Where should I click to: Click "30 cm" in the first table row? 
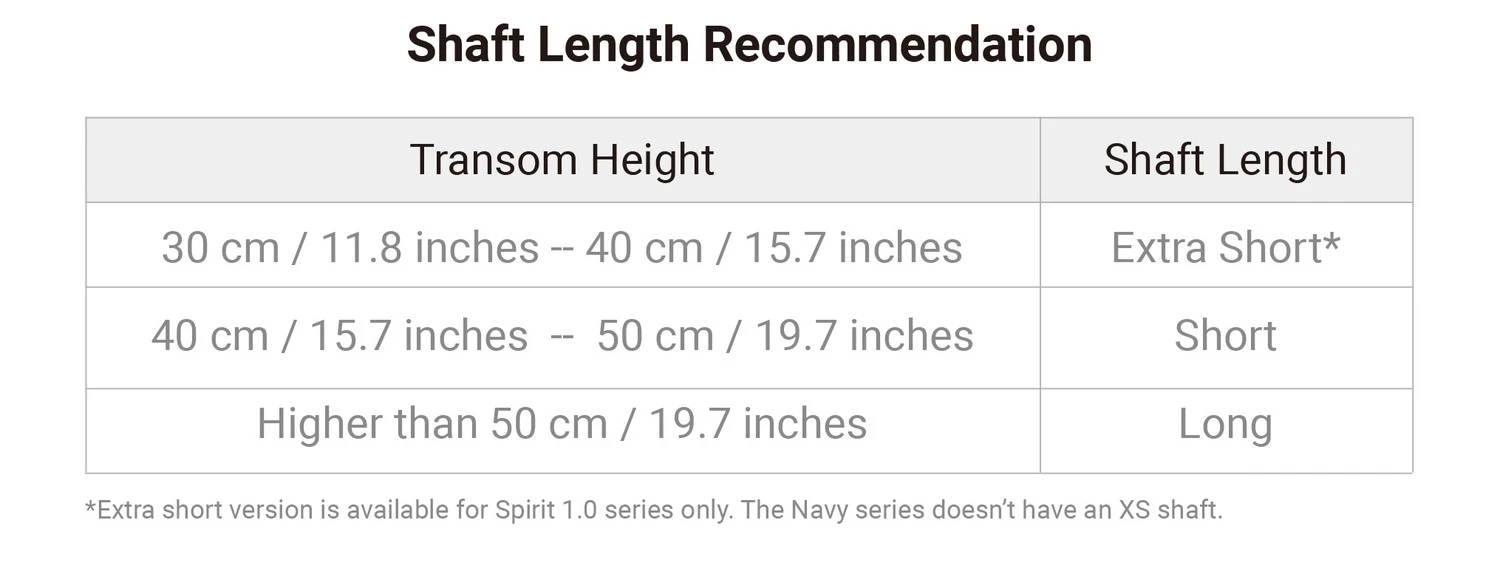(219, 248)
